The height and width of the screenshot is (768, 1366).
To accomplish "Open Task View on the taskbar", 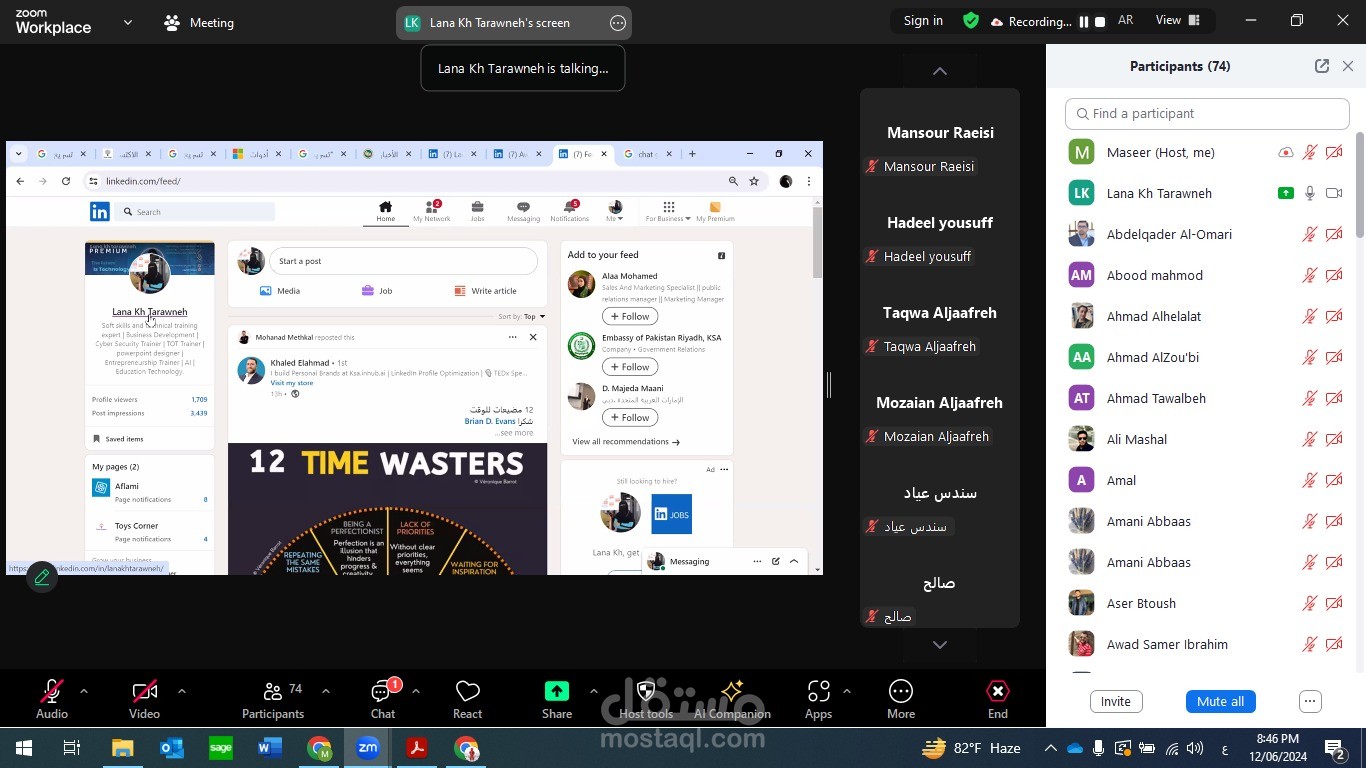I will pos(72,748).
